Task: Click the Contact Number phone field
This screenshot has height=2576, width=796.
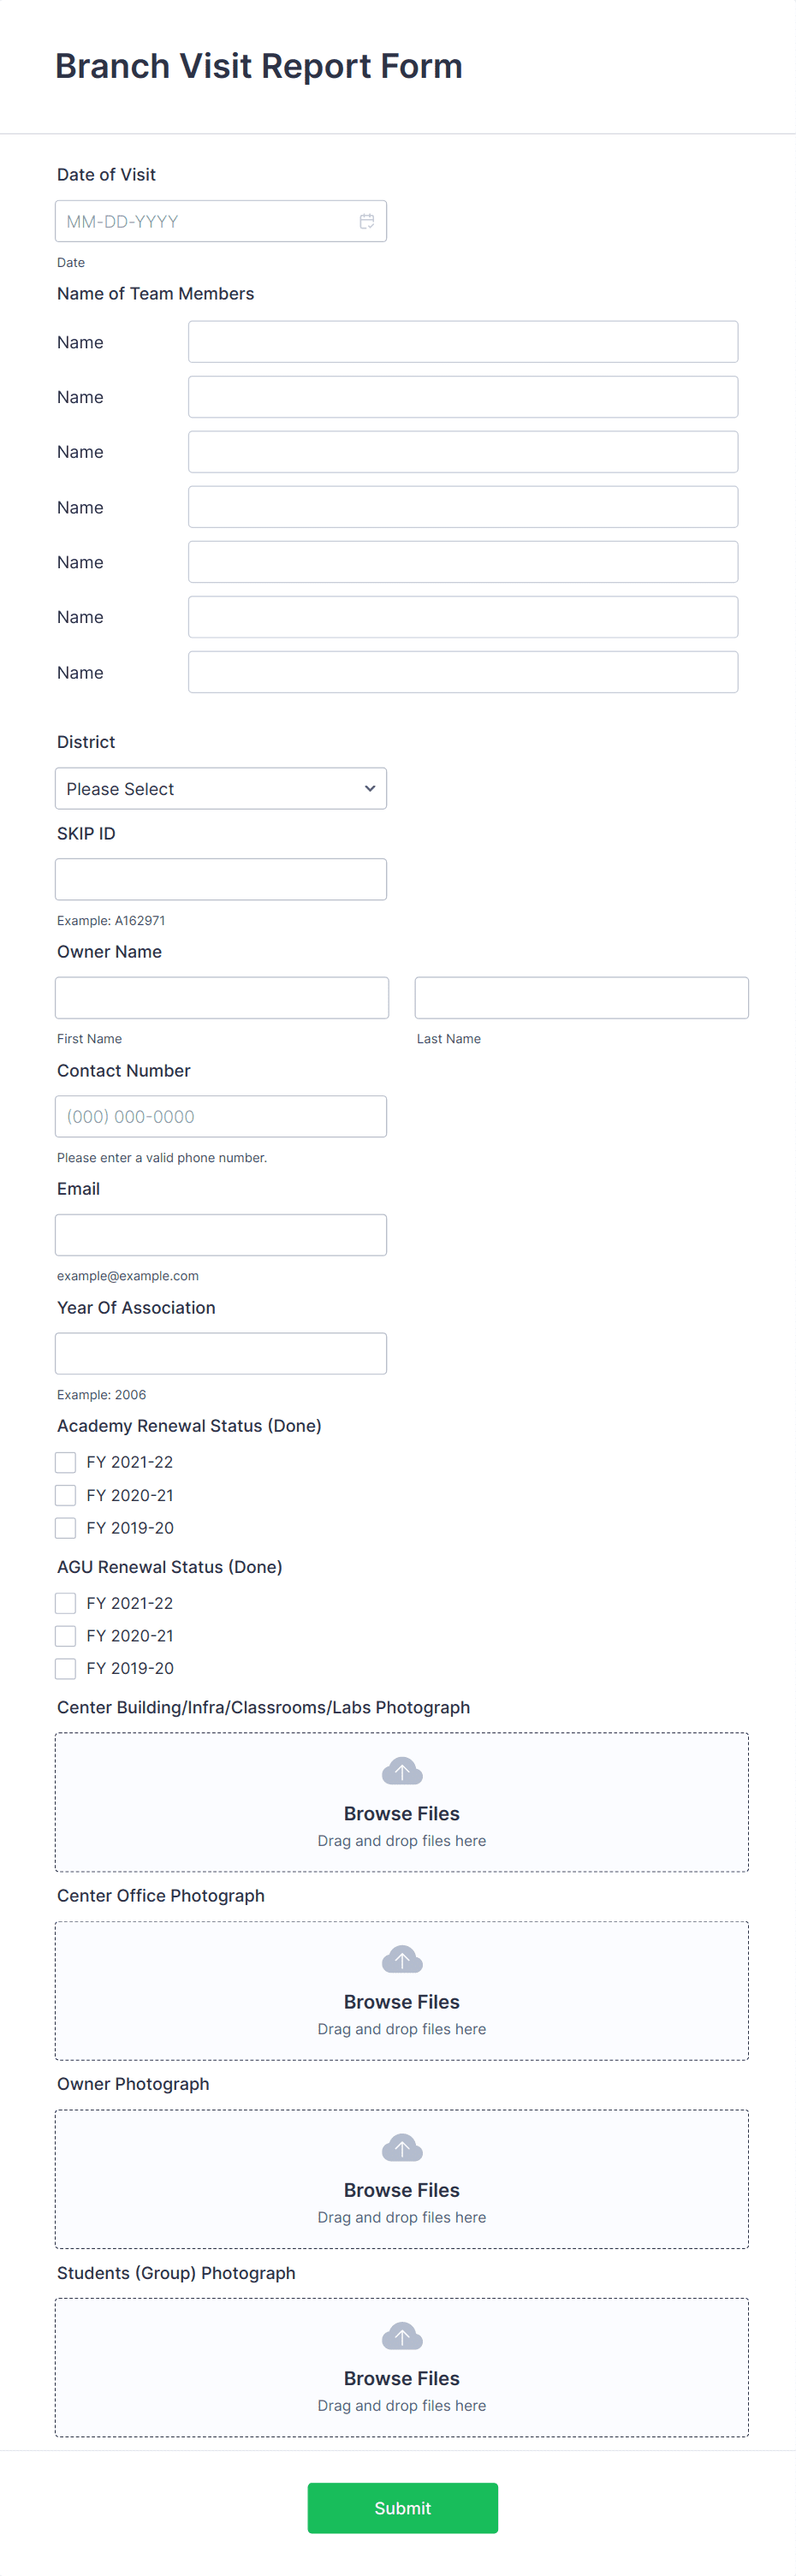Action: click(x=221, y=1116)
